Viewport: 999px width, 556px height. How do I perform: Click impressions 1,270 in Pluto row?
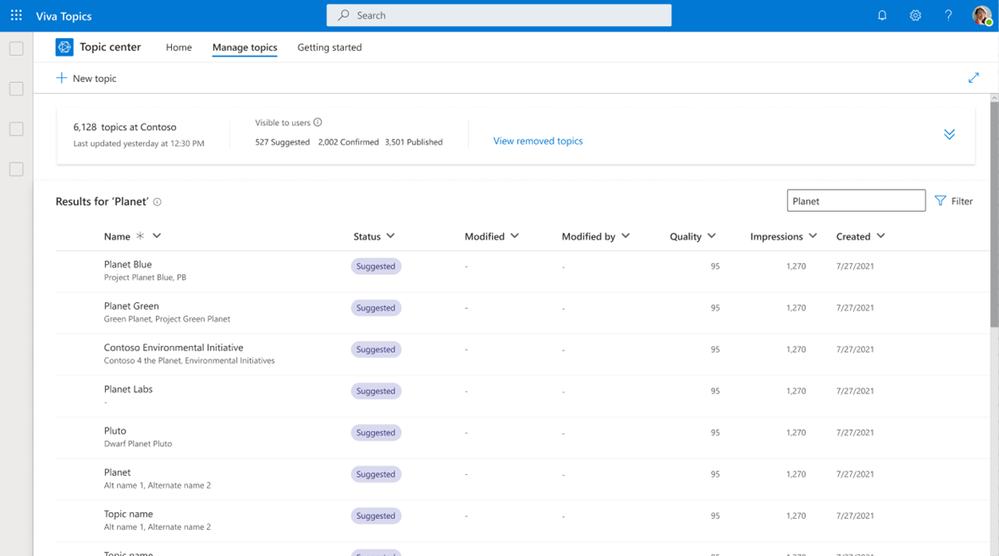pos(796,432)
